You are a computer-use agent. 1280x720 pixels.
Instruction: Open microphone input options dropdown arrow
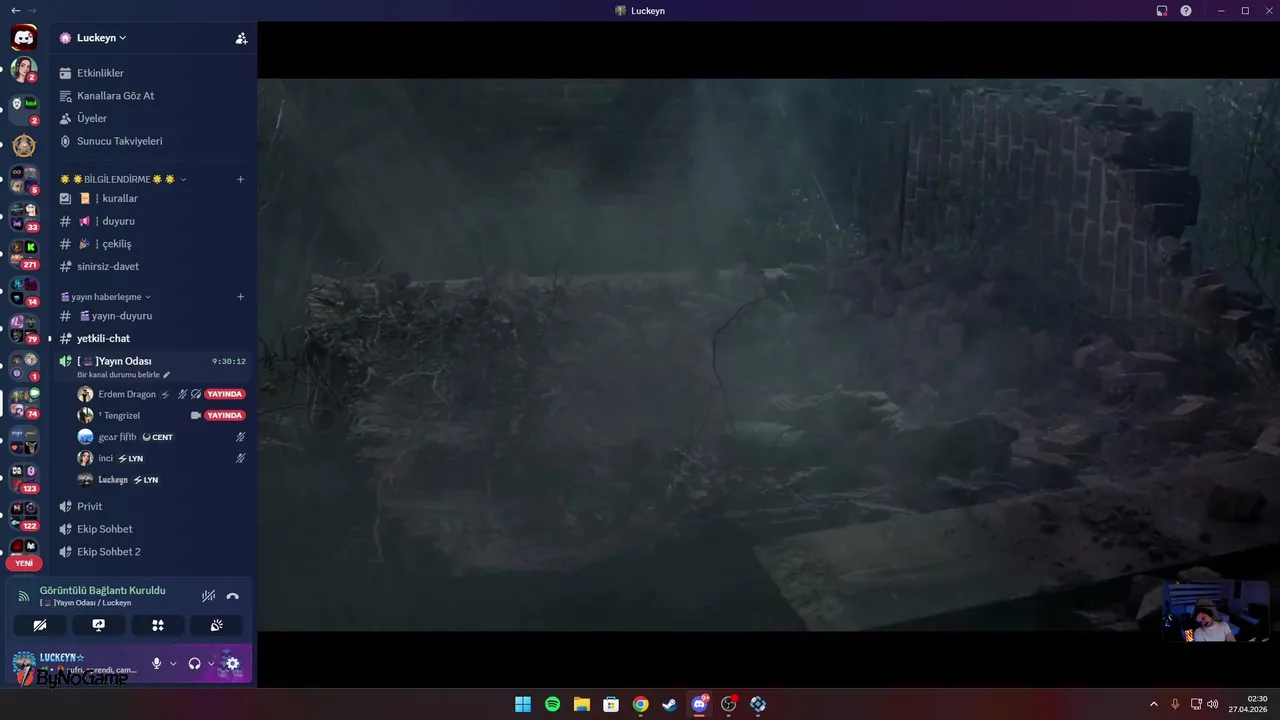(173, 663)
